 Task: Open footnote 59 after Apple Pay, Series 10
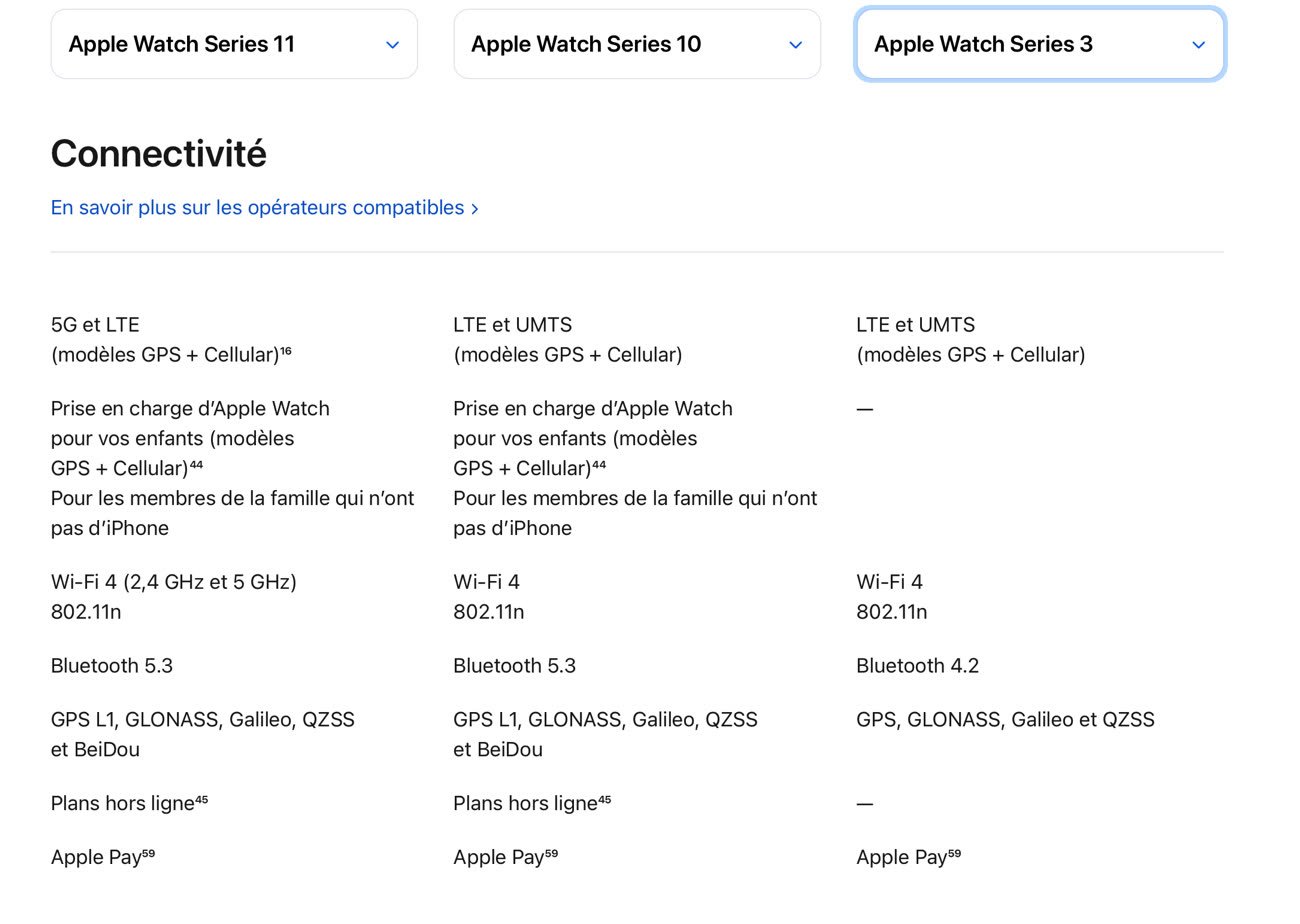551,854
